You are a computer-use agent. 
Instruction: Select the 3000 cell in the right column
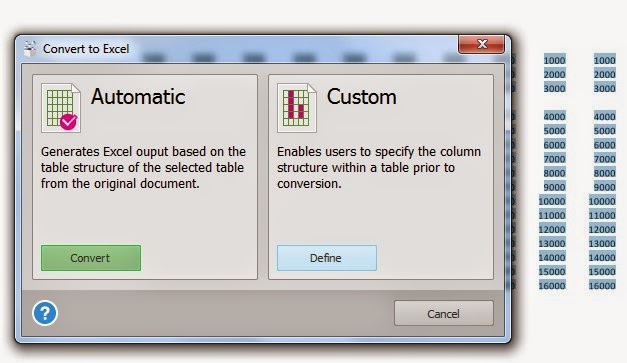point(604,88)
